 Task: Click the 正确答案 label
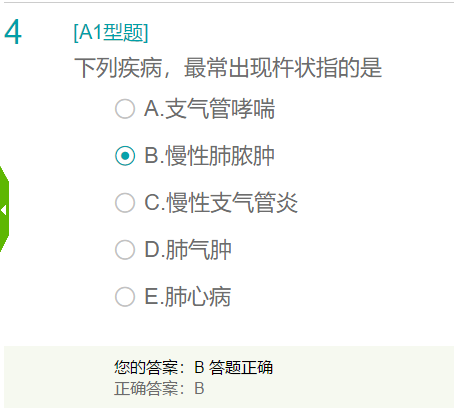point(149,388)
